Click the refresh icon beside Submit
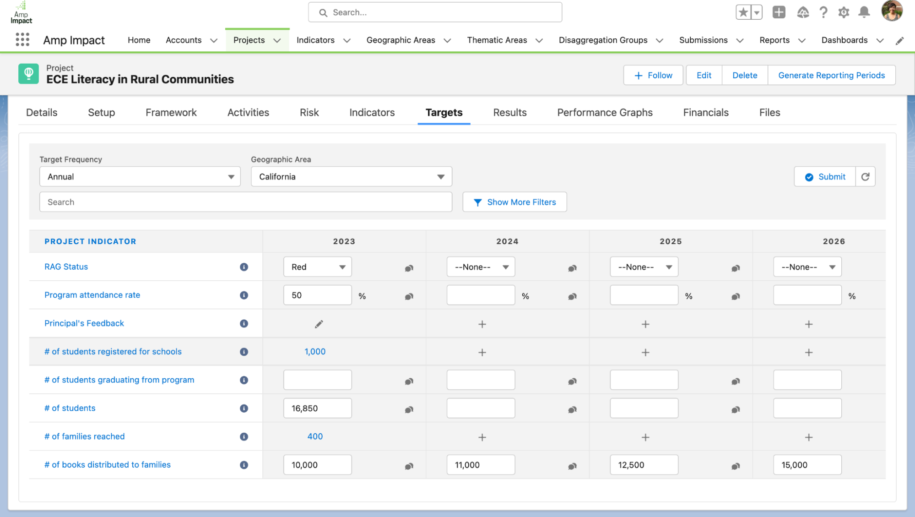Viewport: 915px width, 517px height. coord(865,177)
